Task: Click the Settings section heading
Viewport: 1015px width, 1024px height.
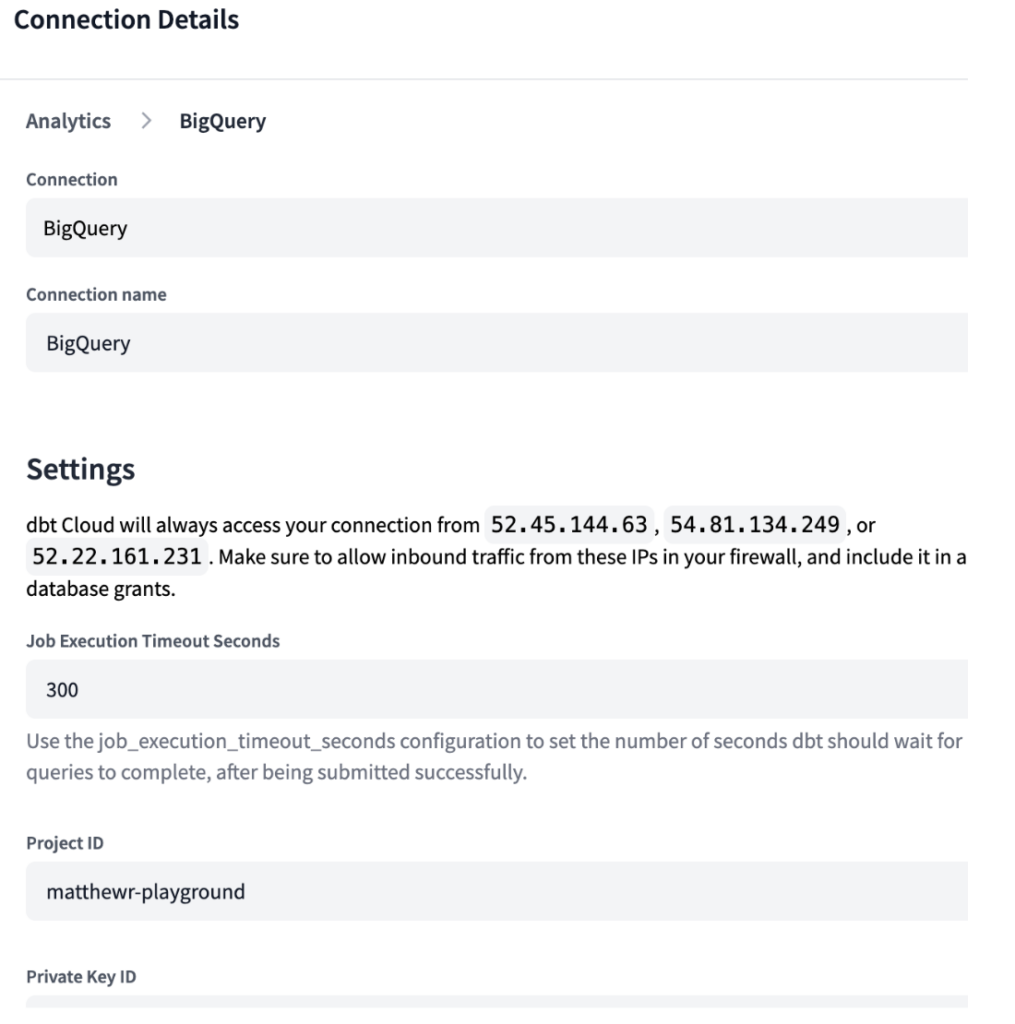Action: click(80, 469)
